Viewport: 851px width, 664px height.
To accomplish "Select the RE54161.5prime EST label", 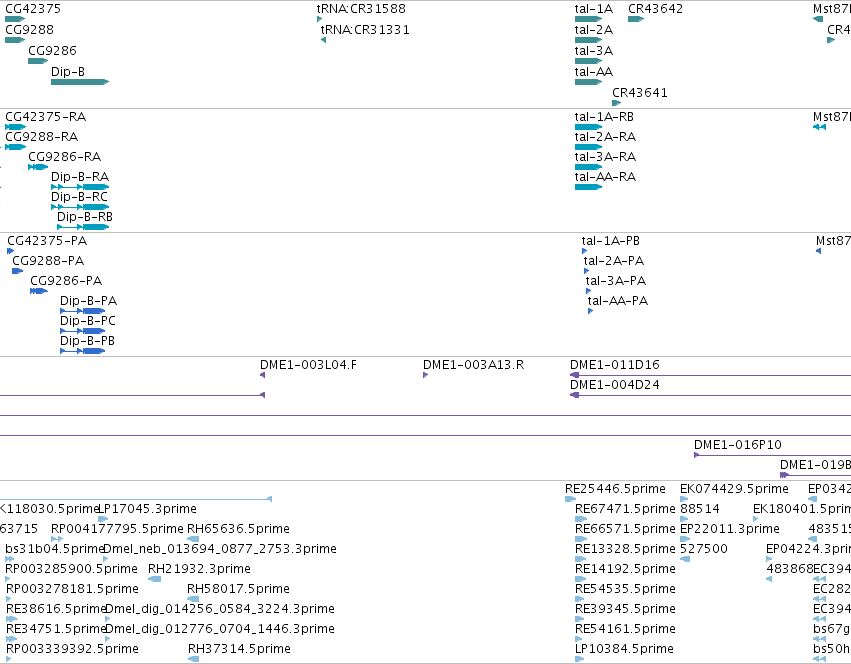I will click(625, 629).
